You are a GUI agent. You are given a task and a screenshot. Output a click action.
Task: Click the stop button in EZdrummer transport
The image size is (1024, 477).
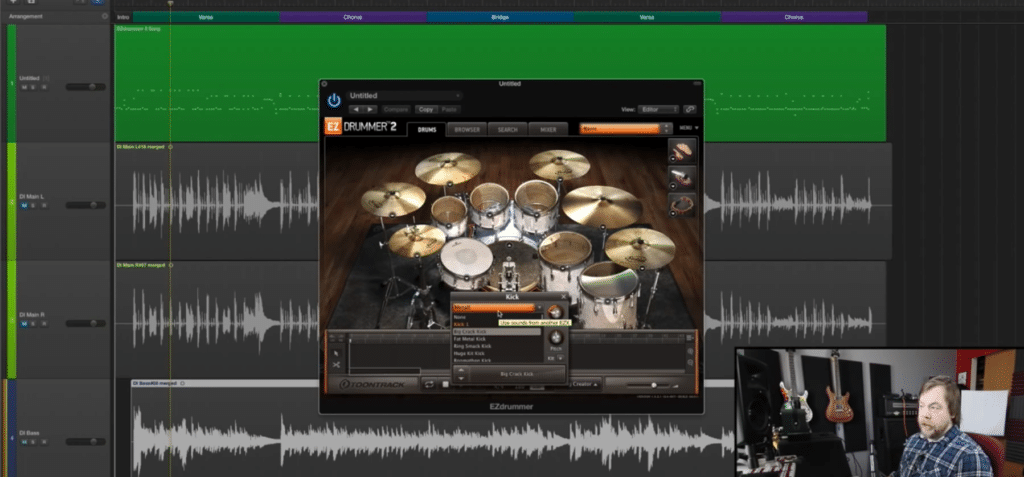[x=445, y=384]
